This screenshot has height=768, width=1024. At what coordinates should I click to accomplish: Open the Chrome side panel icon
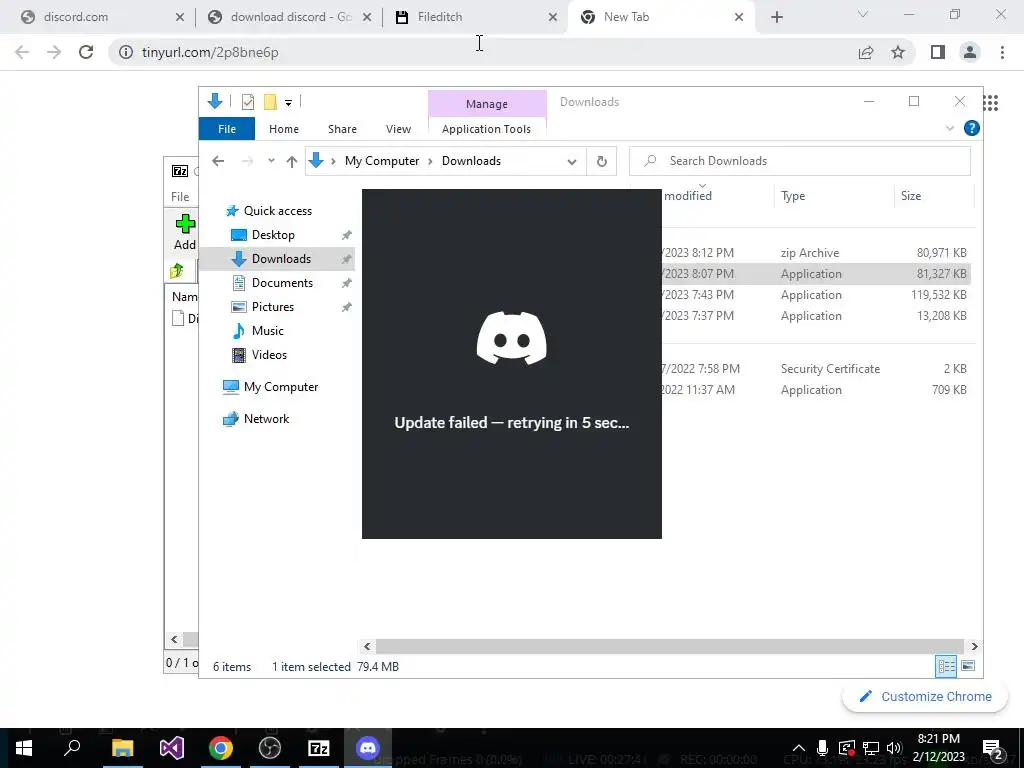point(938,52)
